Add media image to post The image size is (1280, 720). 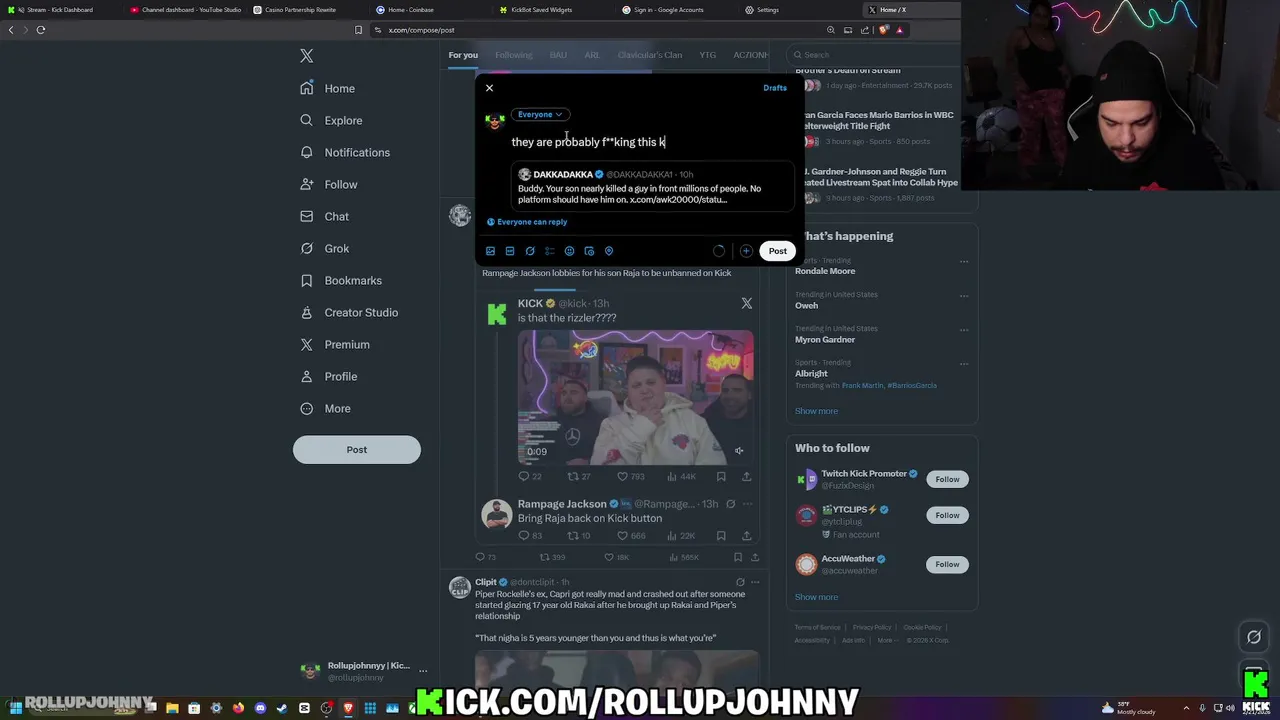(490, 251)
